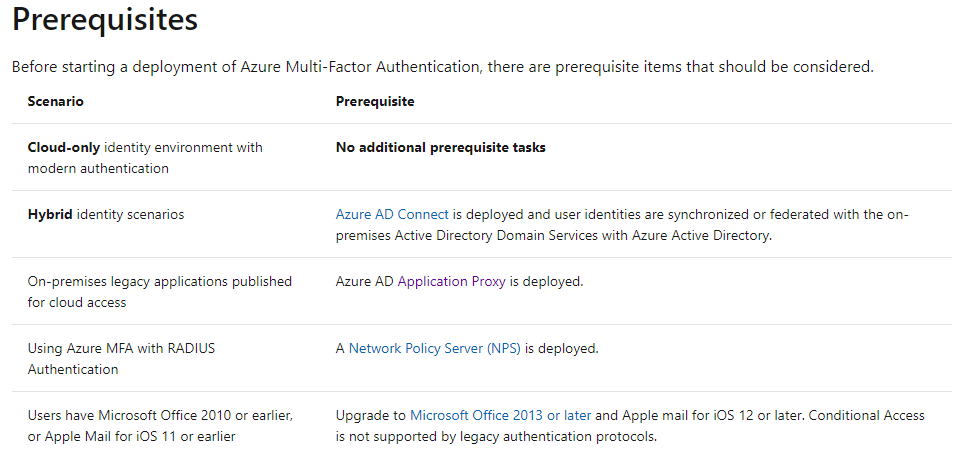This screenshot has width=965, height=458.
Task: Click 'Users have Microsoft Office 2010' scenario cell
Action: 161,426
